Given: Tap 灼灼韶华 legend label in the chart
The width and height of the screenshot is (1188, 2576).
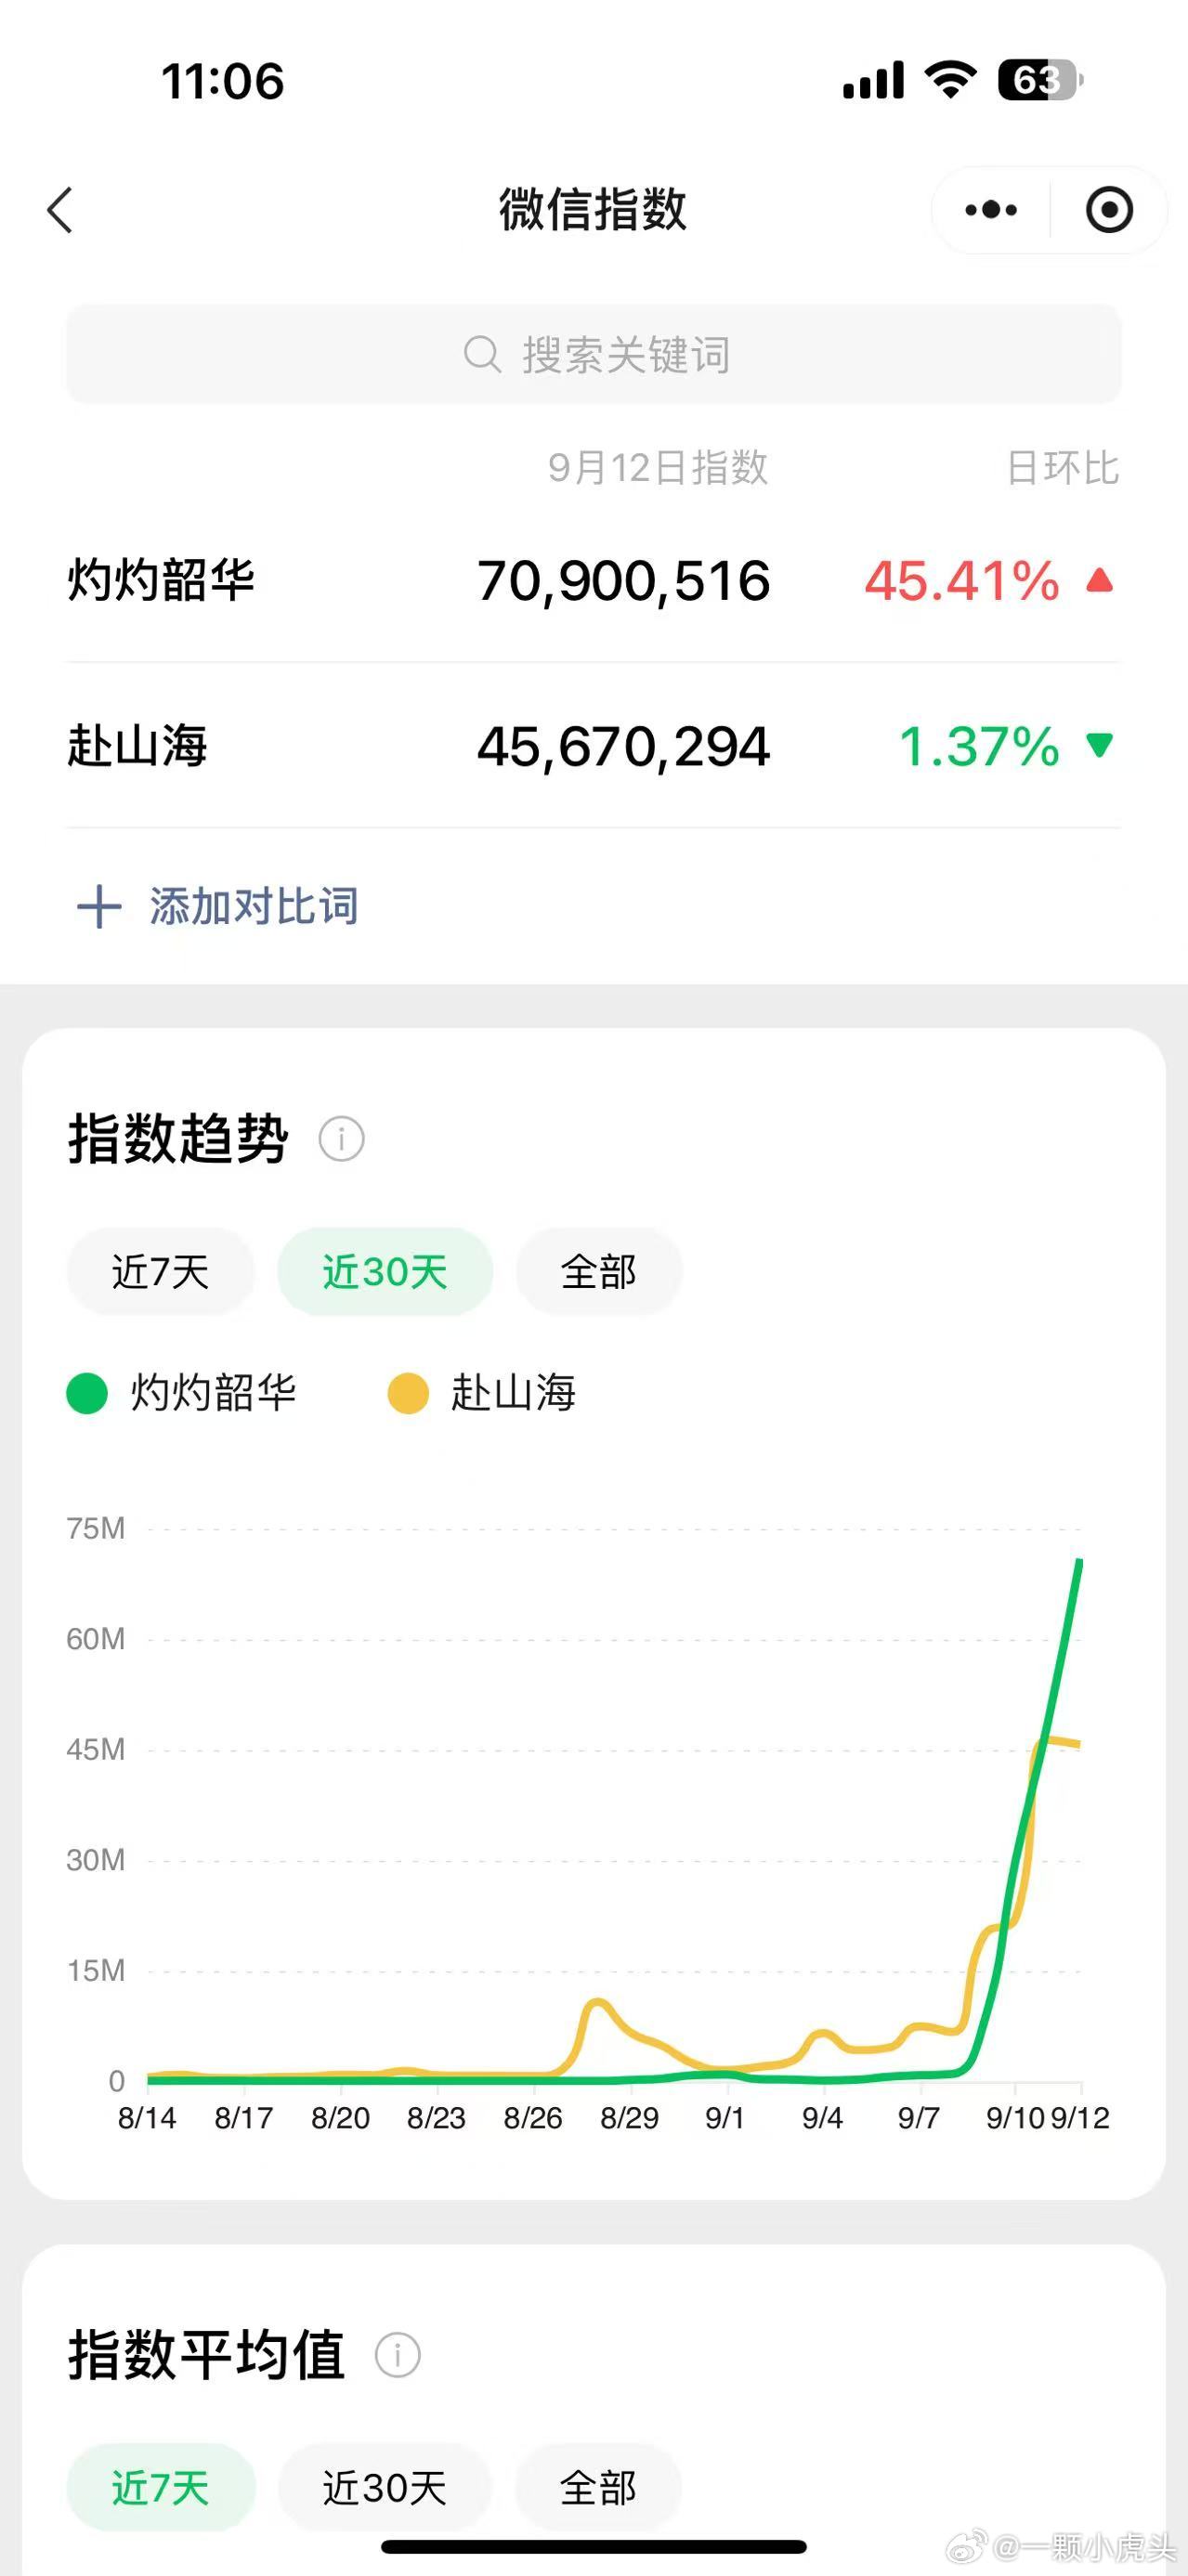Looking at the screenshot, I should point(213,1393).
